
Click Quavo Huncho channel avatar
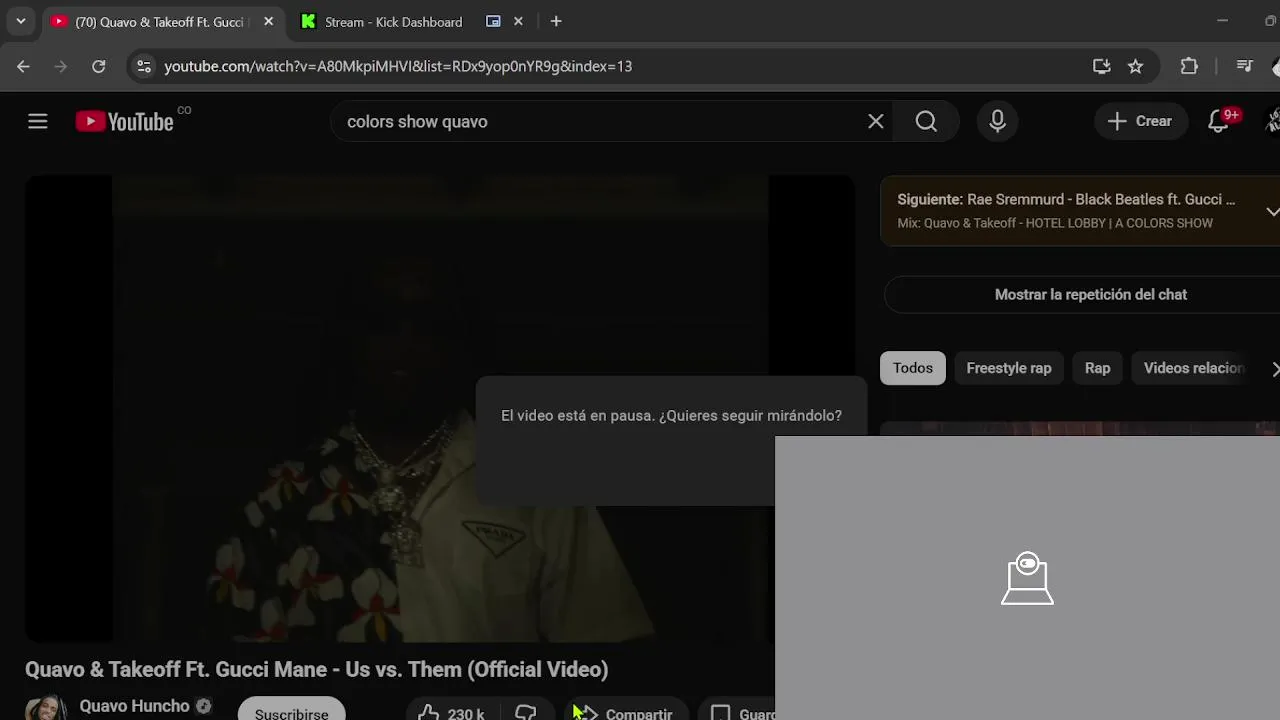pos(46,708)
